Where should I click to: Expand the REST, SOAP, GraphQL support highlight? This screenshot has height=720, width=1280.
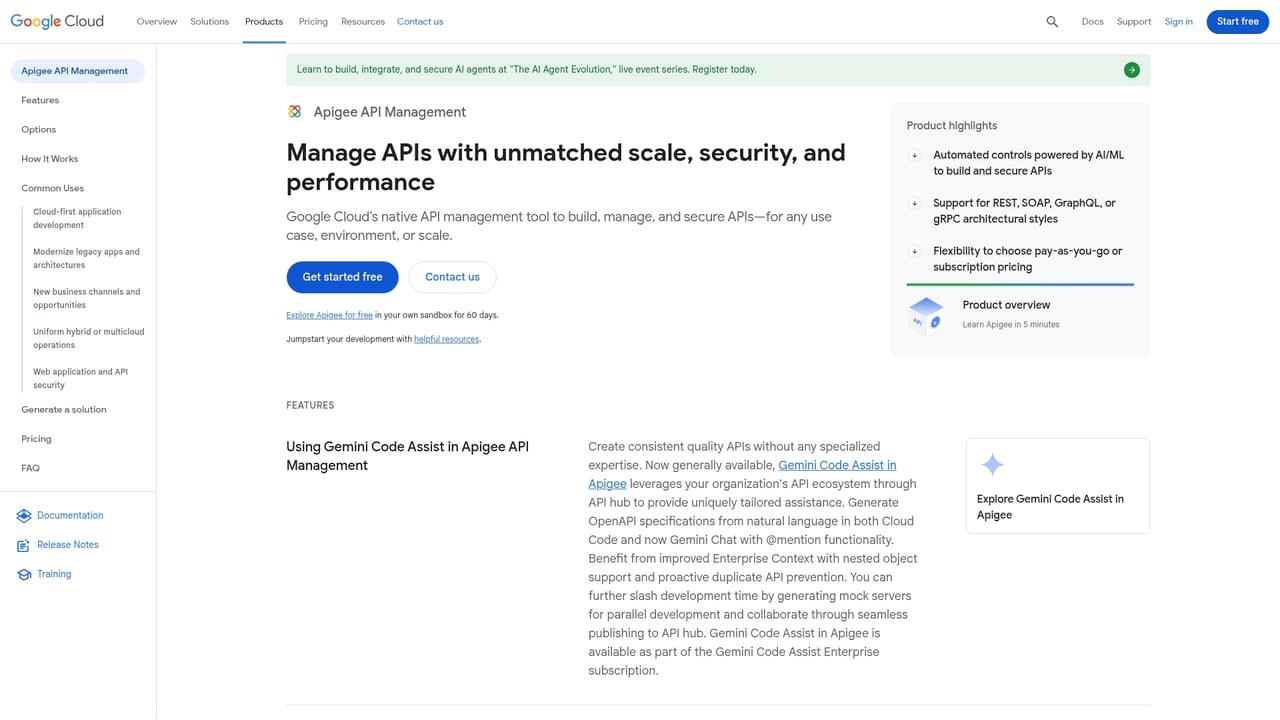point(914,203)
